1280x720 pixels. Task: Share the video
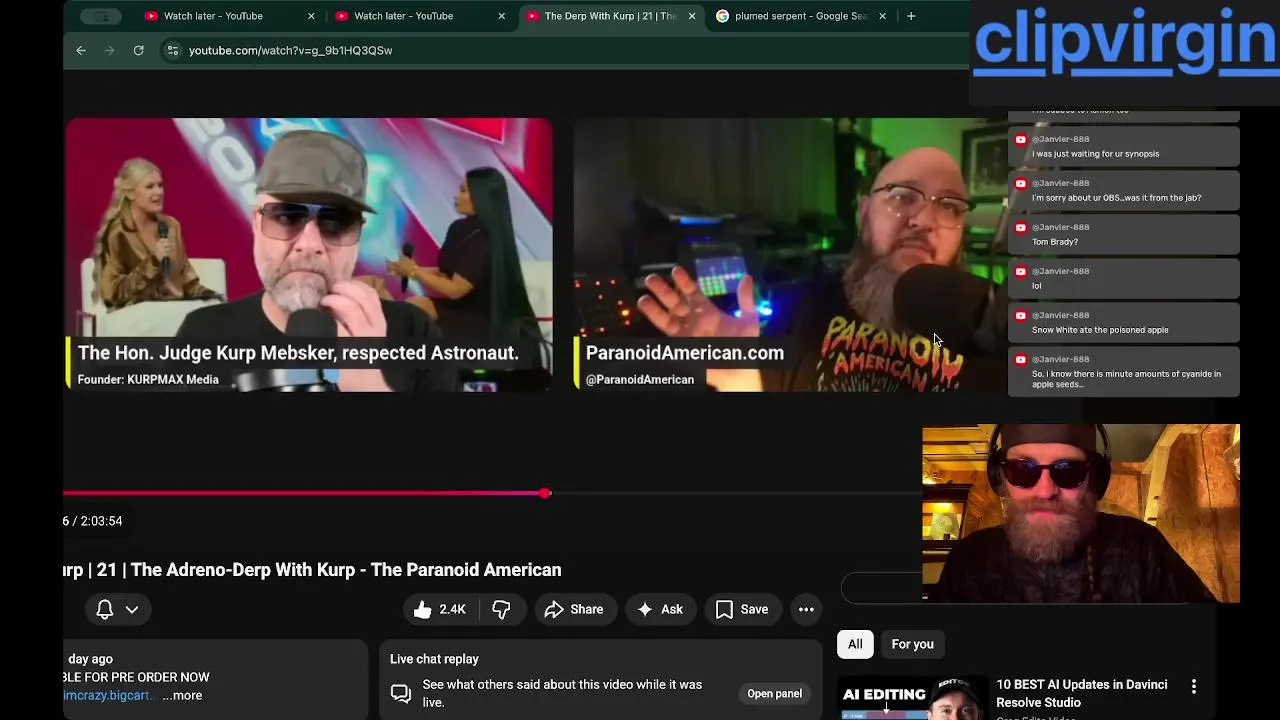(574, 609)
